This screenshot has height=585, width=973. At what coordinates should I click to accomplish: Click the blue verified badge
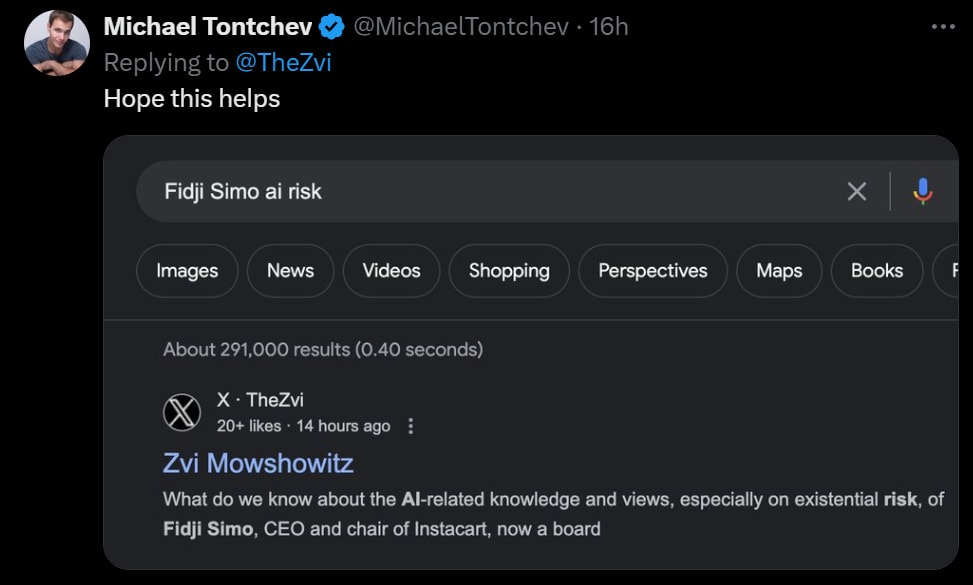(x=331, y=27)
